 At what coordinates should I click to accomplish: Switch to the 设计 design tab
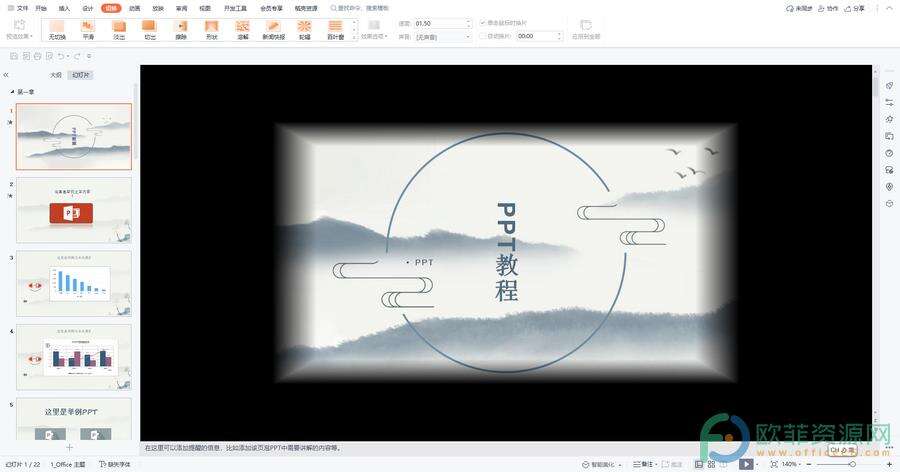[x=88, y=9]
